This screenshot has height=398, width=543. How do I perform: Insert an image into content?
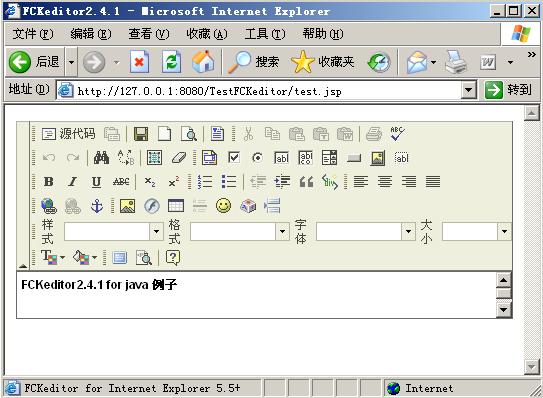coord(127,206)
